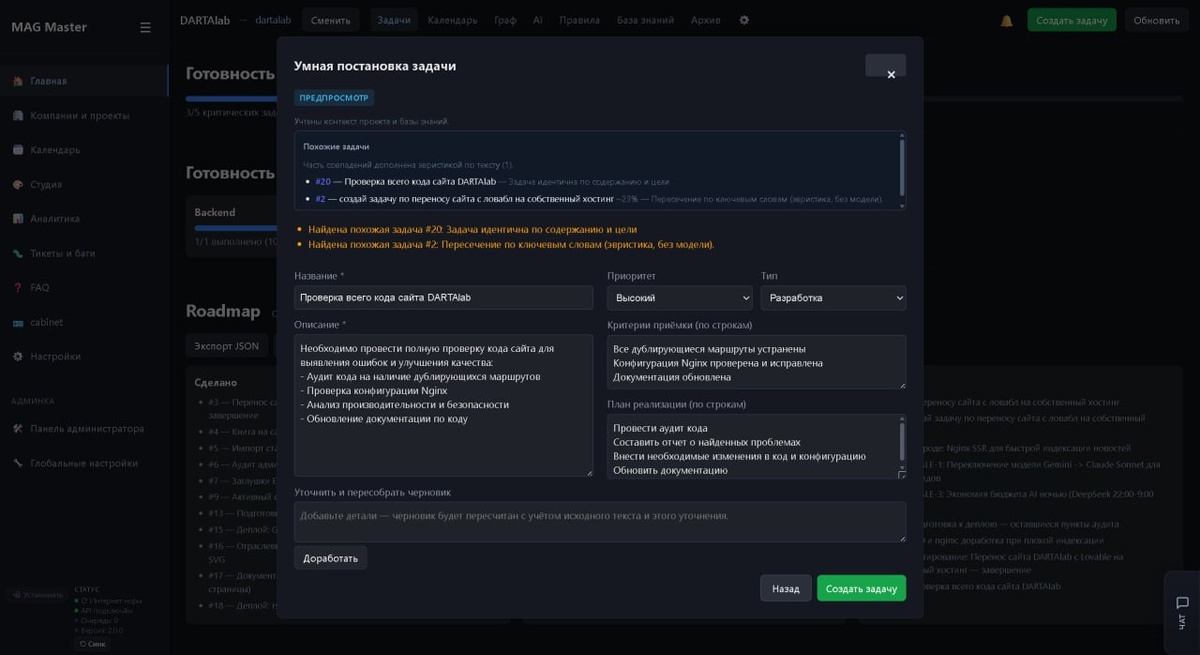Viewport: 1200px width, 655px height.
Task: Toggle the hamburger menu next to MAG Master
Action: pos(145,27)
